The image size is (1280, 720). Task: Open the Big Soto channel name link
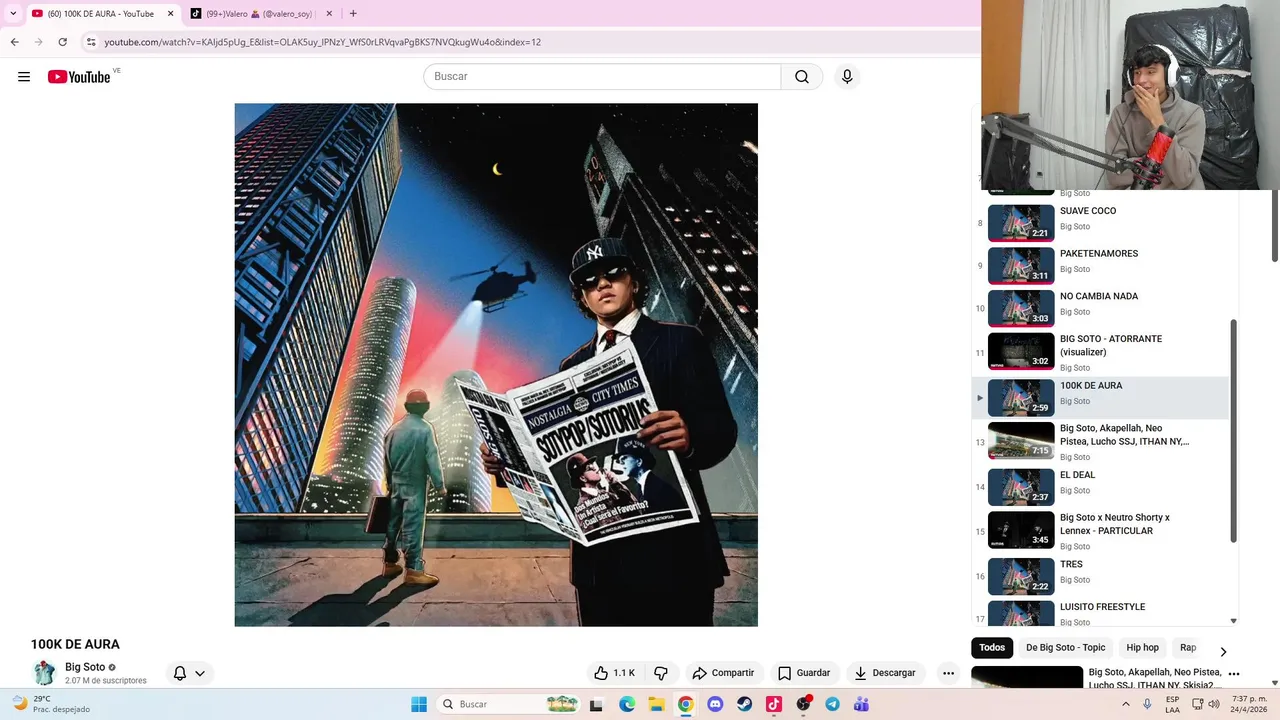pyautogui.click(x=85, y=667)
